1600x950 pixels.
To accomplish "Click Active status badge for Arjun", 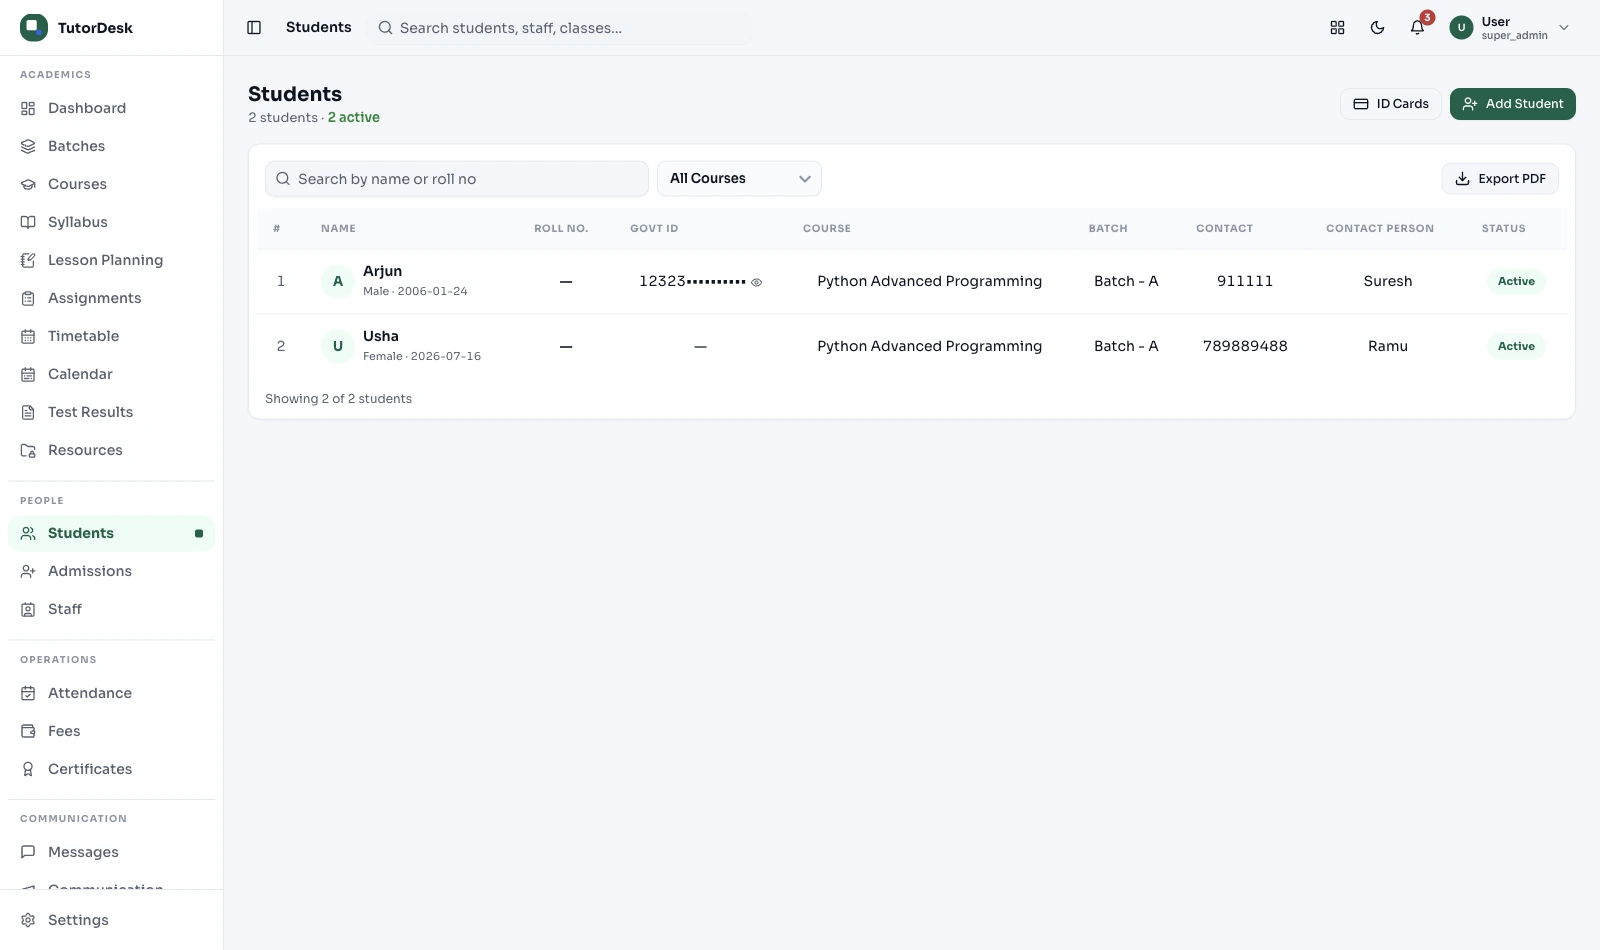I will point(1516,281).
